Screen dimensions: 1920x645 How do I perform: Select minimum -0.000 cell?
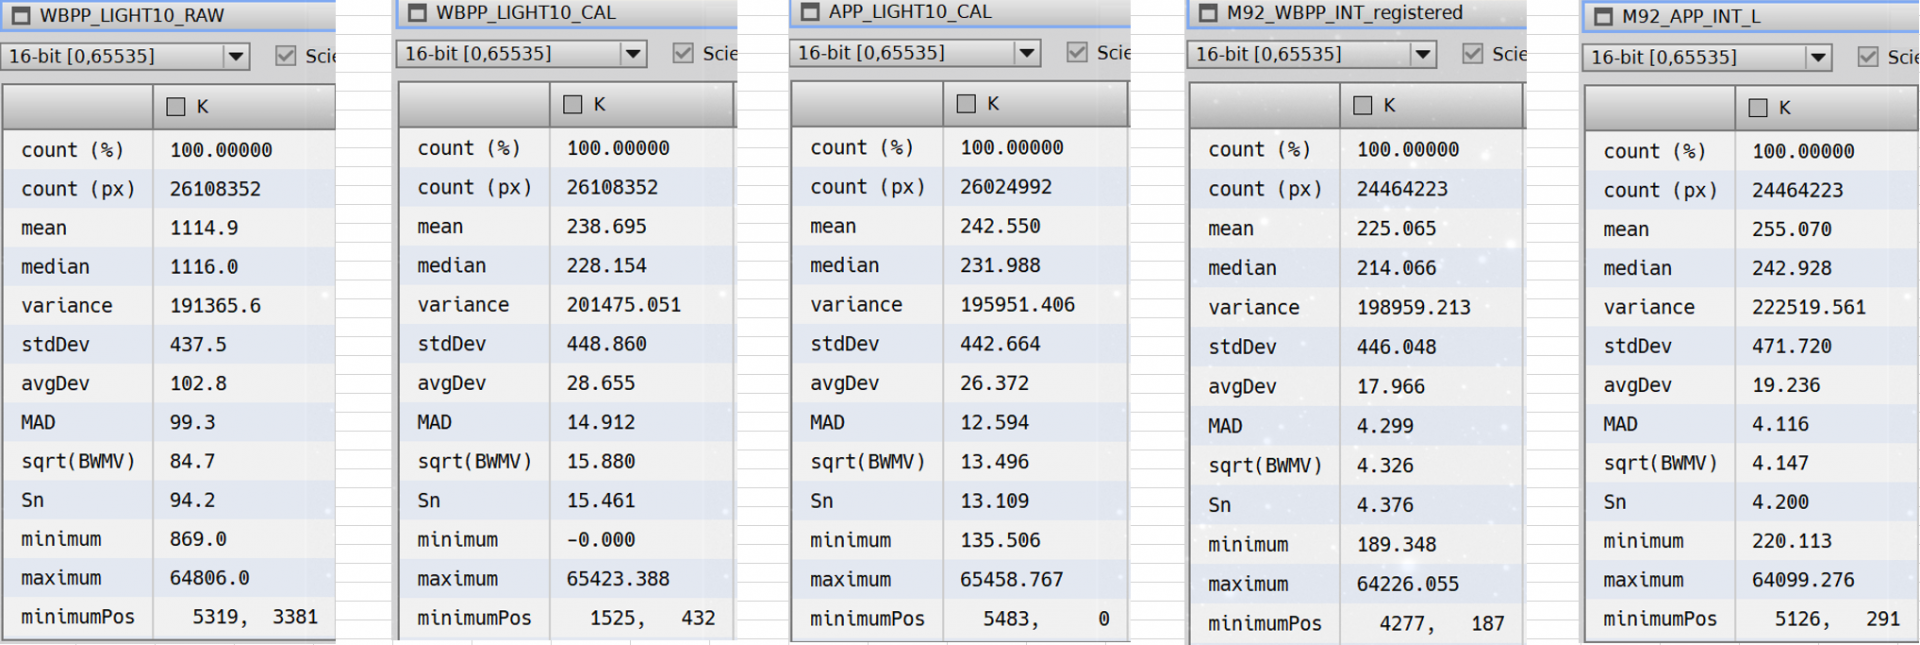coord(601,540)
